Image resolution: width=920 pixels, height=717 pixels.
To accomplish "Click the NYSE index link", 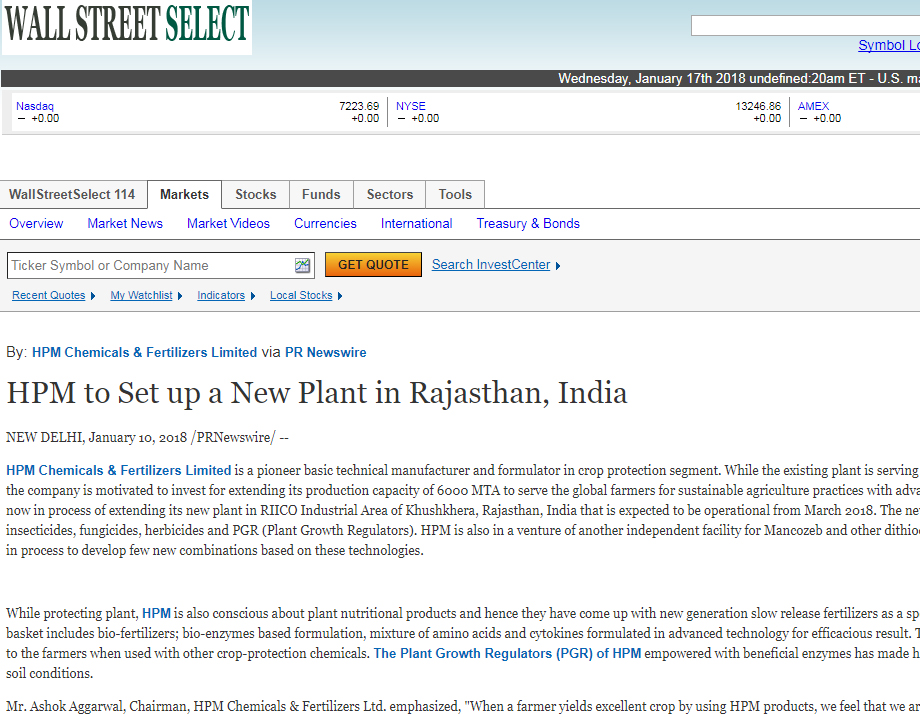I will pyautogui.click(x=411, y=106).
